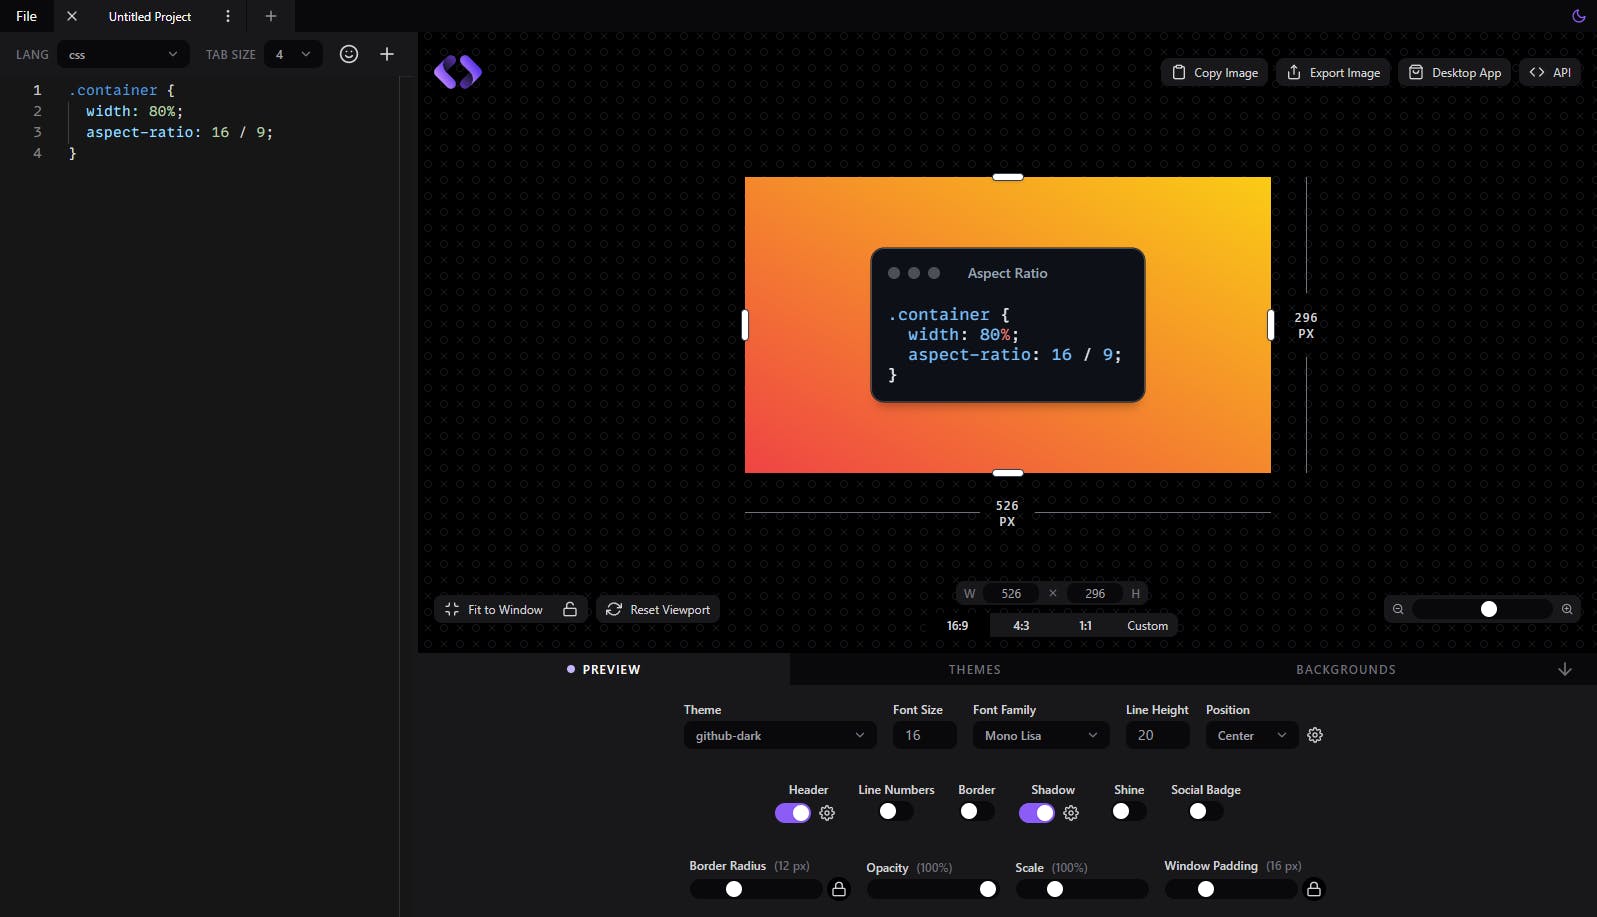
Task: Toggle the dark mode moon icon
Action: point(1579,16)
